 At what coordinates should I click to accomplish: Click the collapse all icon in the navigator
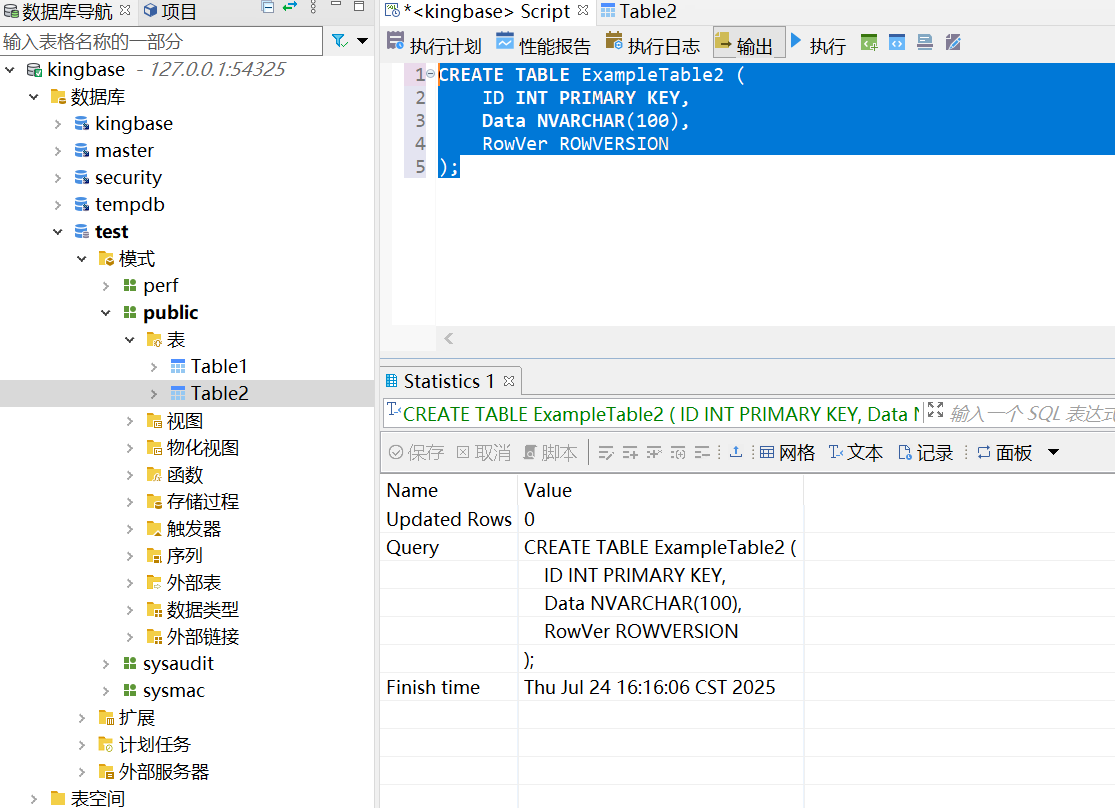[x=267, y=9]
